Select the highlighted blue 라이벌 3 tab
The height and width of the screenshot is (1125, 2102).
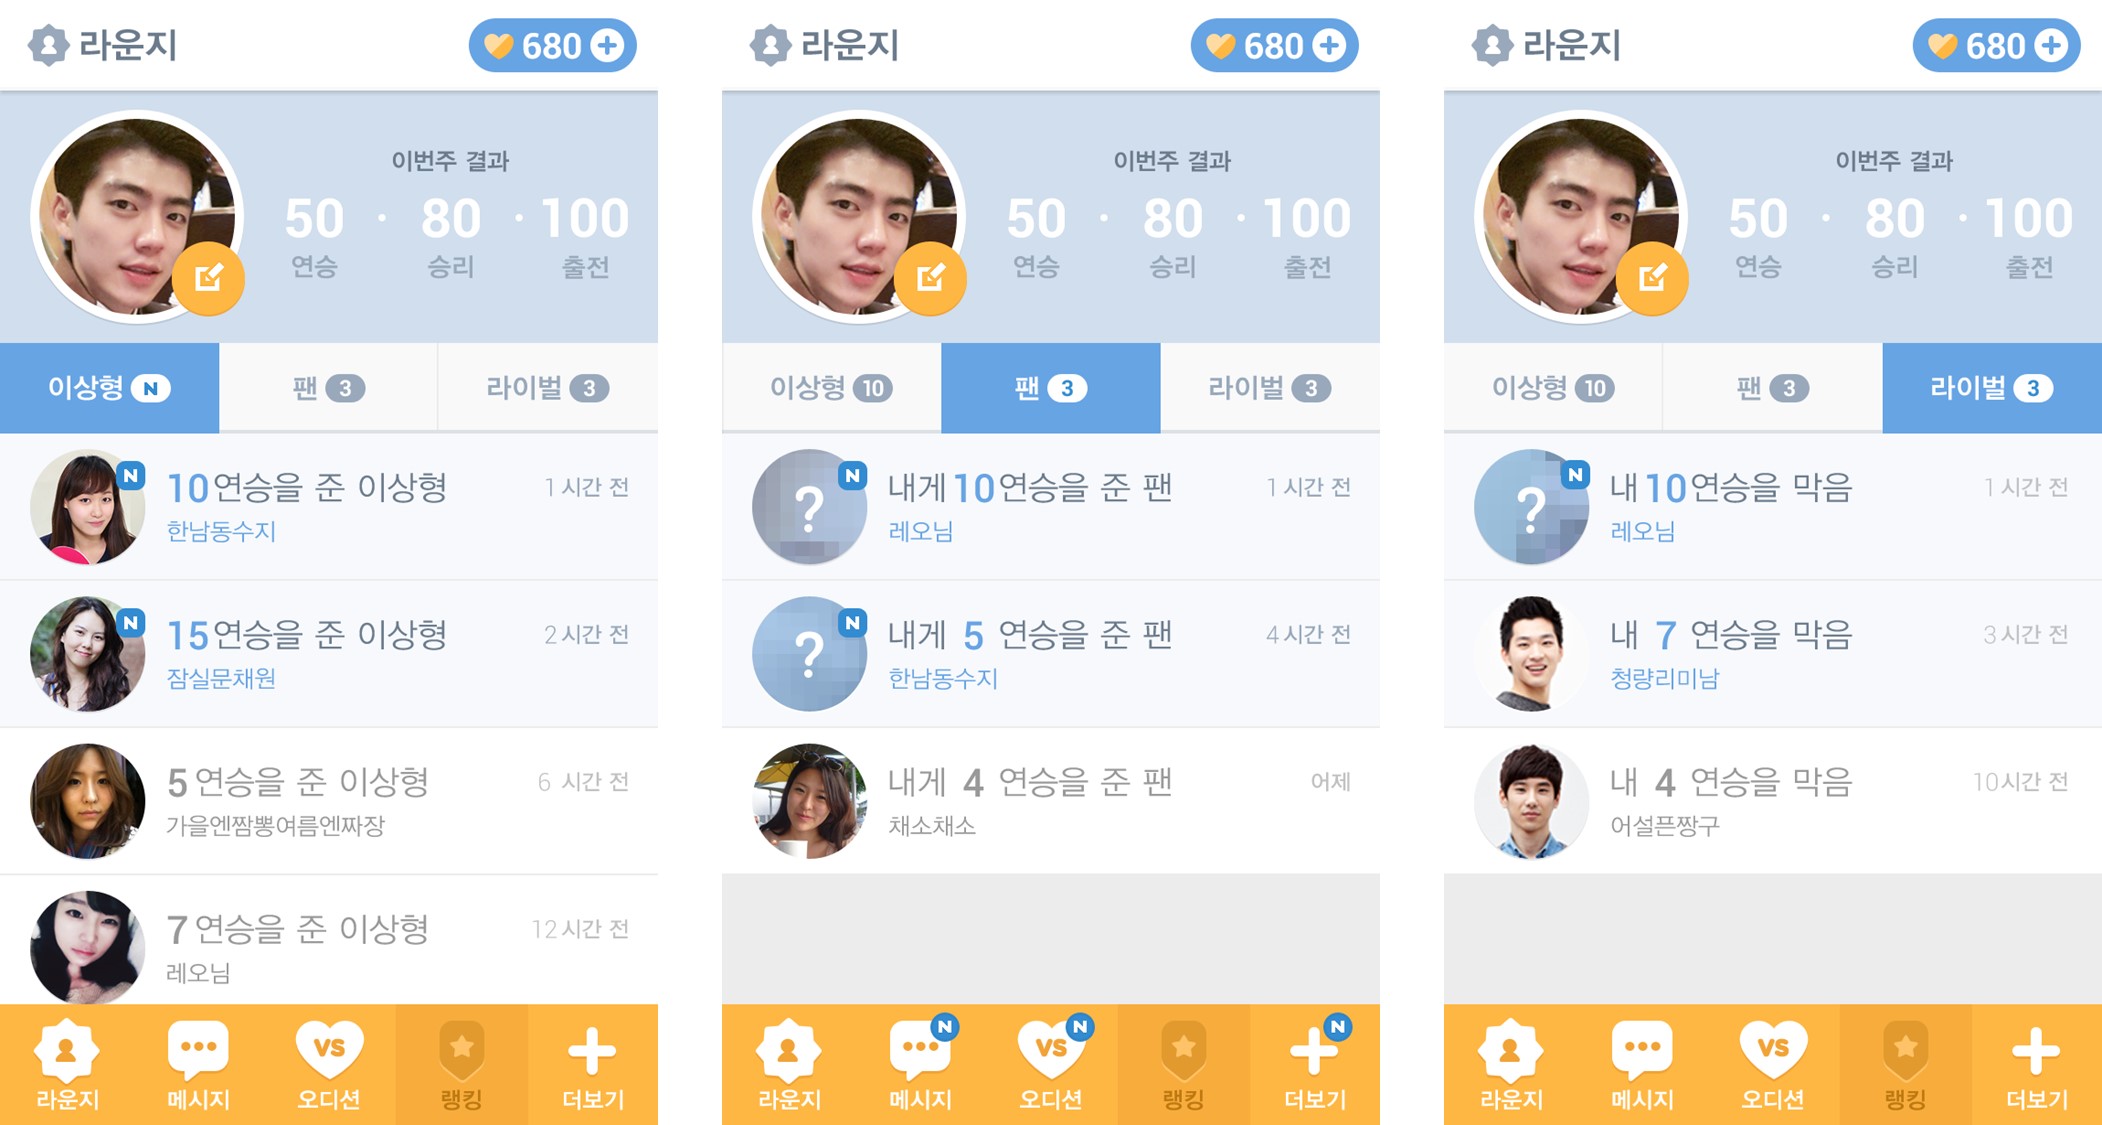(x=1992, y=388)
